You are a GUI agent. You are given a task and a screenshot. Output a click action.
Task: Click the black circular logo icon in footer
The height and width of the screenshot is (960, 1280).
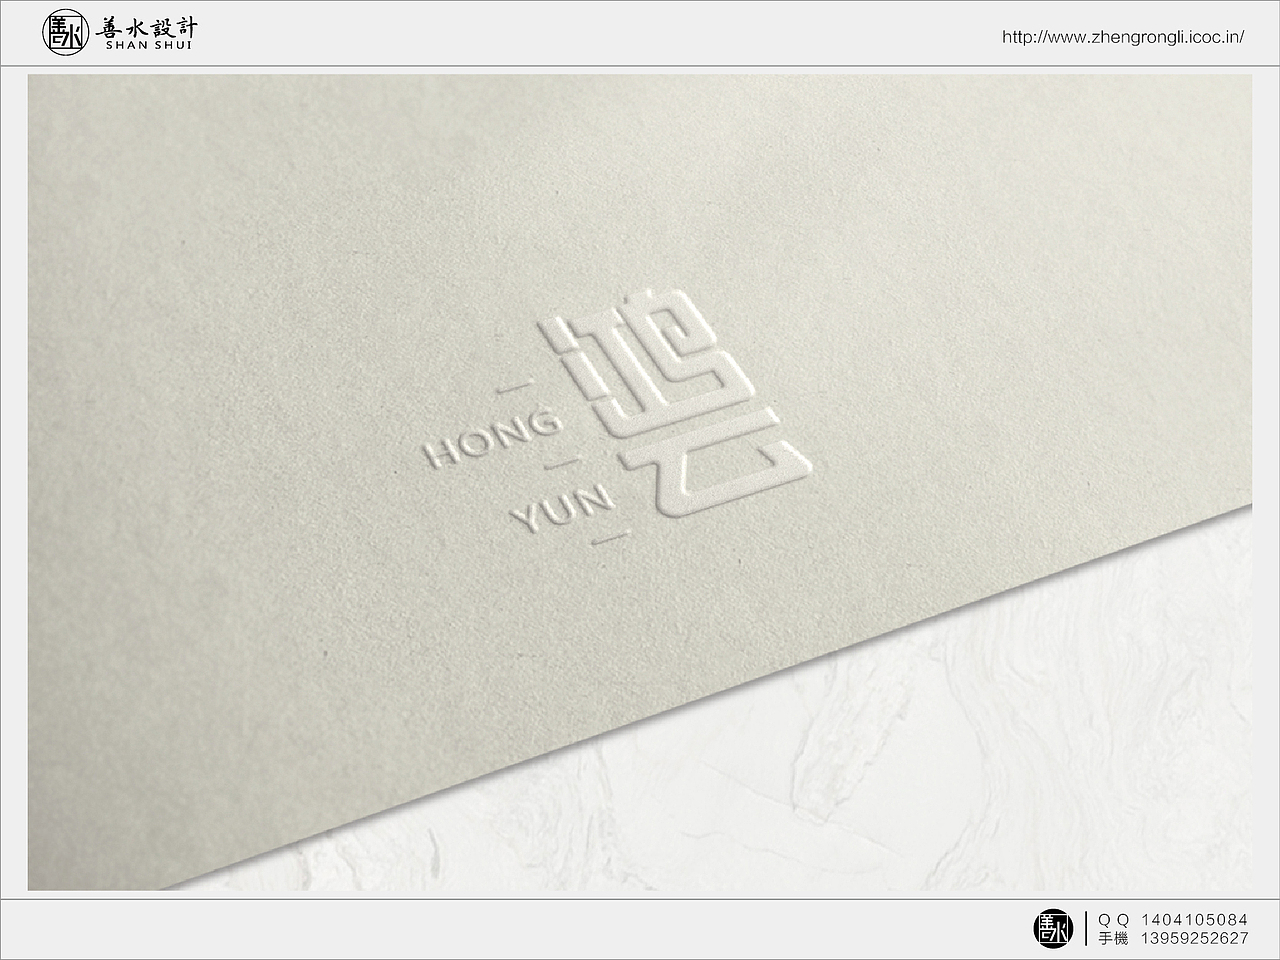coord(1053,928)
